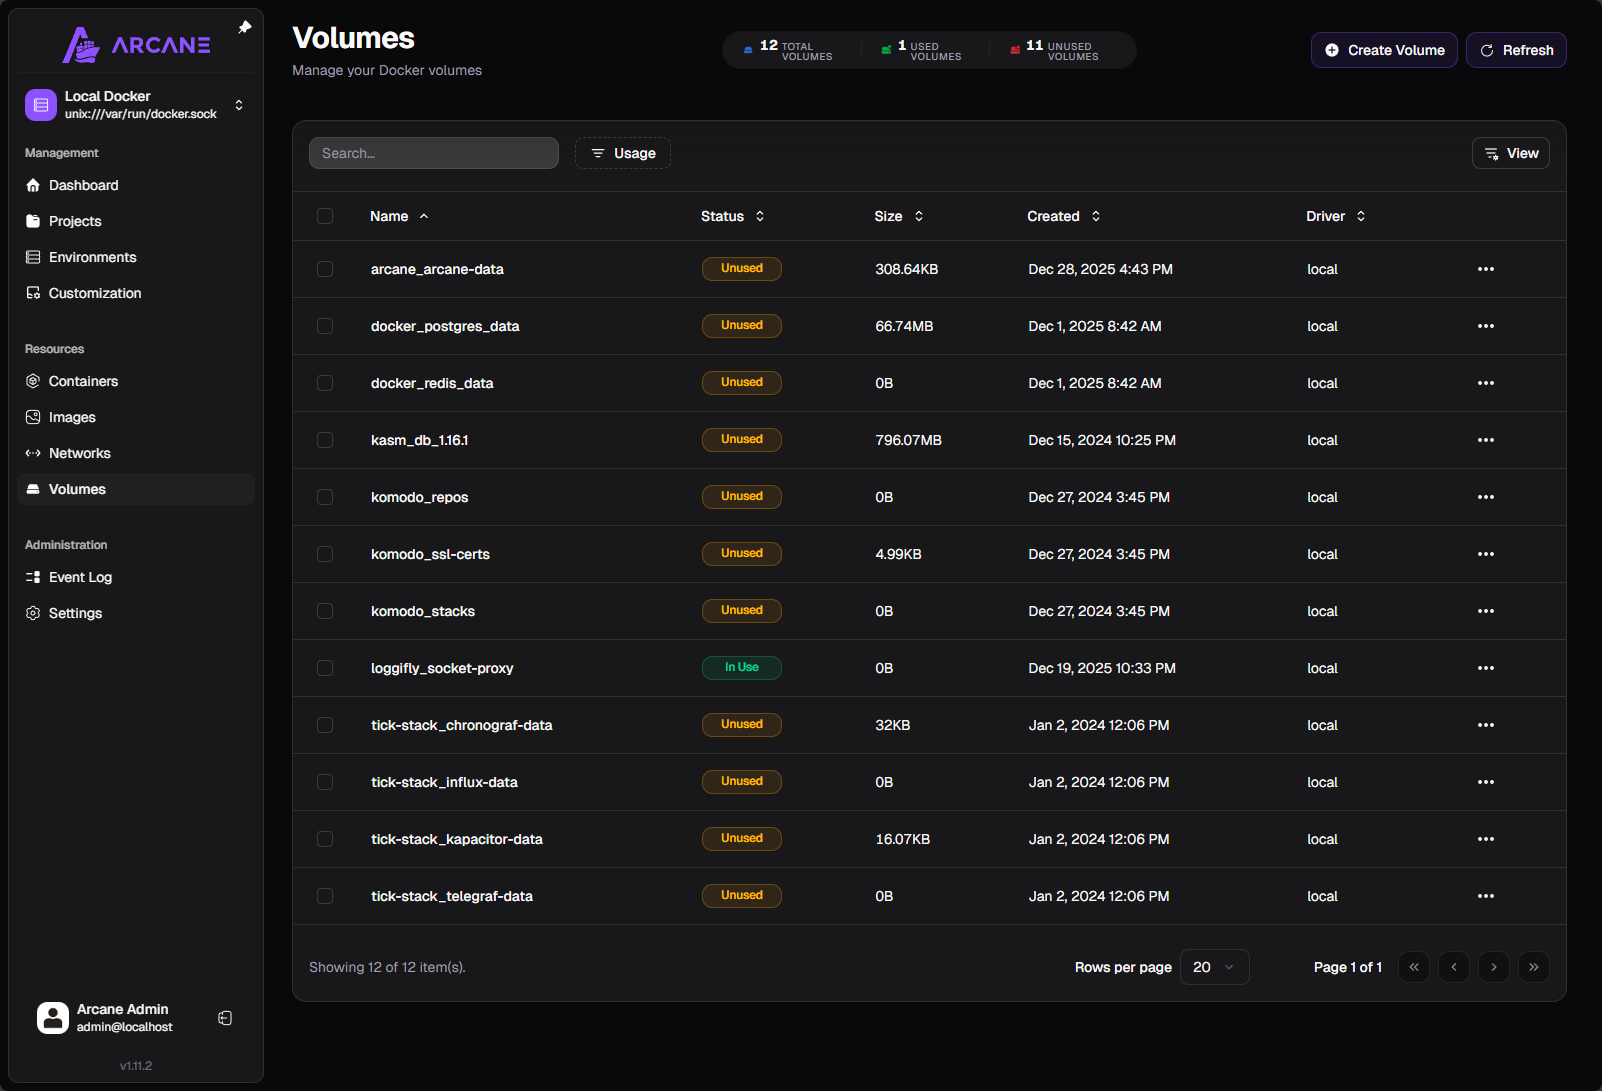This screenshot has width=1602, height=1091.
Task: Expand the Local Docker environment switcher
Action: 238,105
